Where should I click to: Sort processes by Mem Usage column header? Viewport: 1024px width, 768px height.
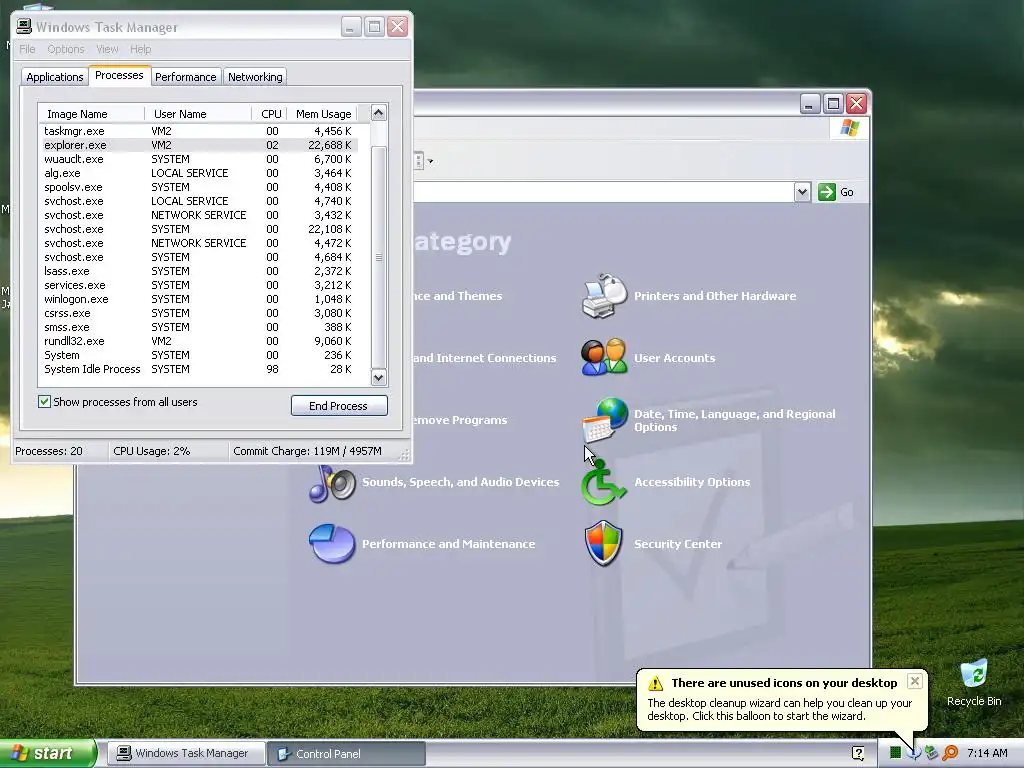323,114
